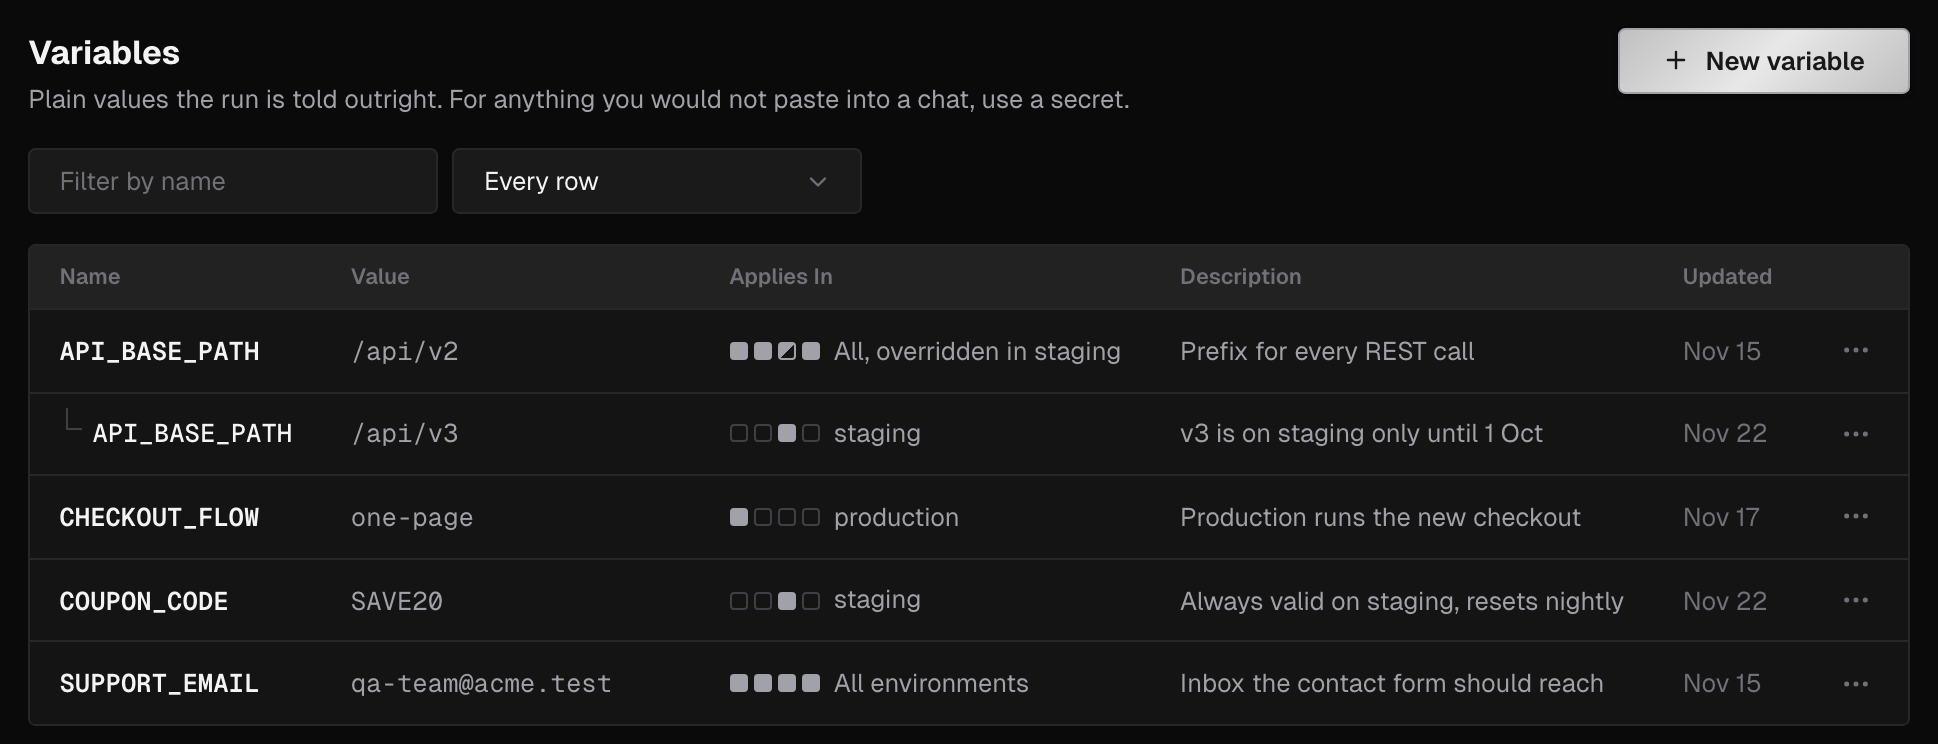
Task: Click the Applies In column header
Action: click(781, 277)
